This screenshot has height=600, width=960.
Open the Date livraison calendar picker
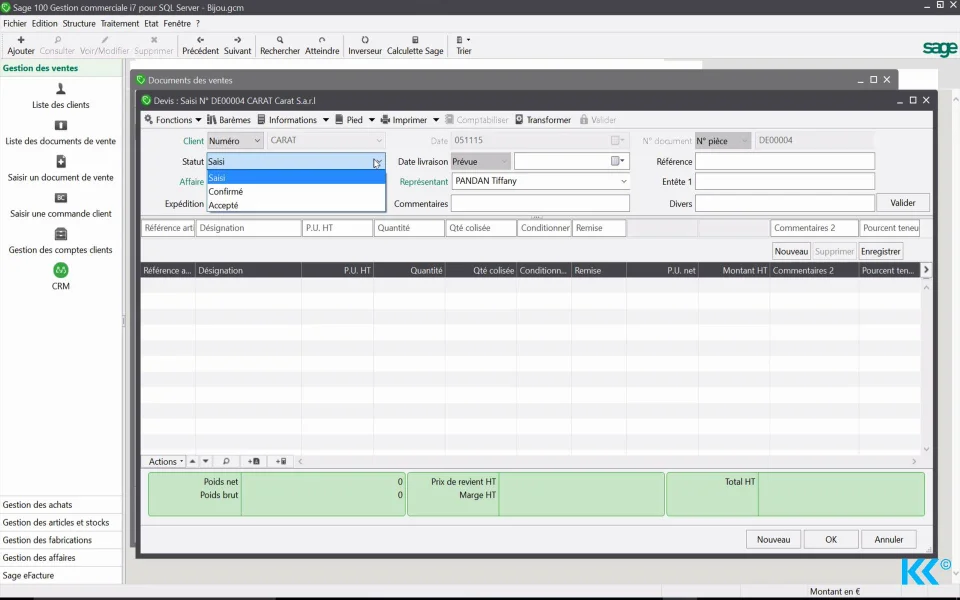[x=617, y=161]
